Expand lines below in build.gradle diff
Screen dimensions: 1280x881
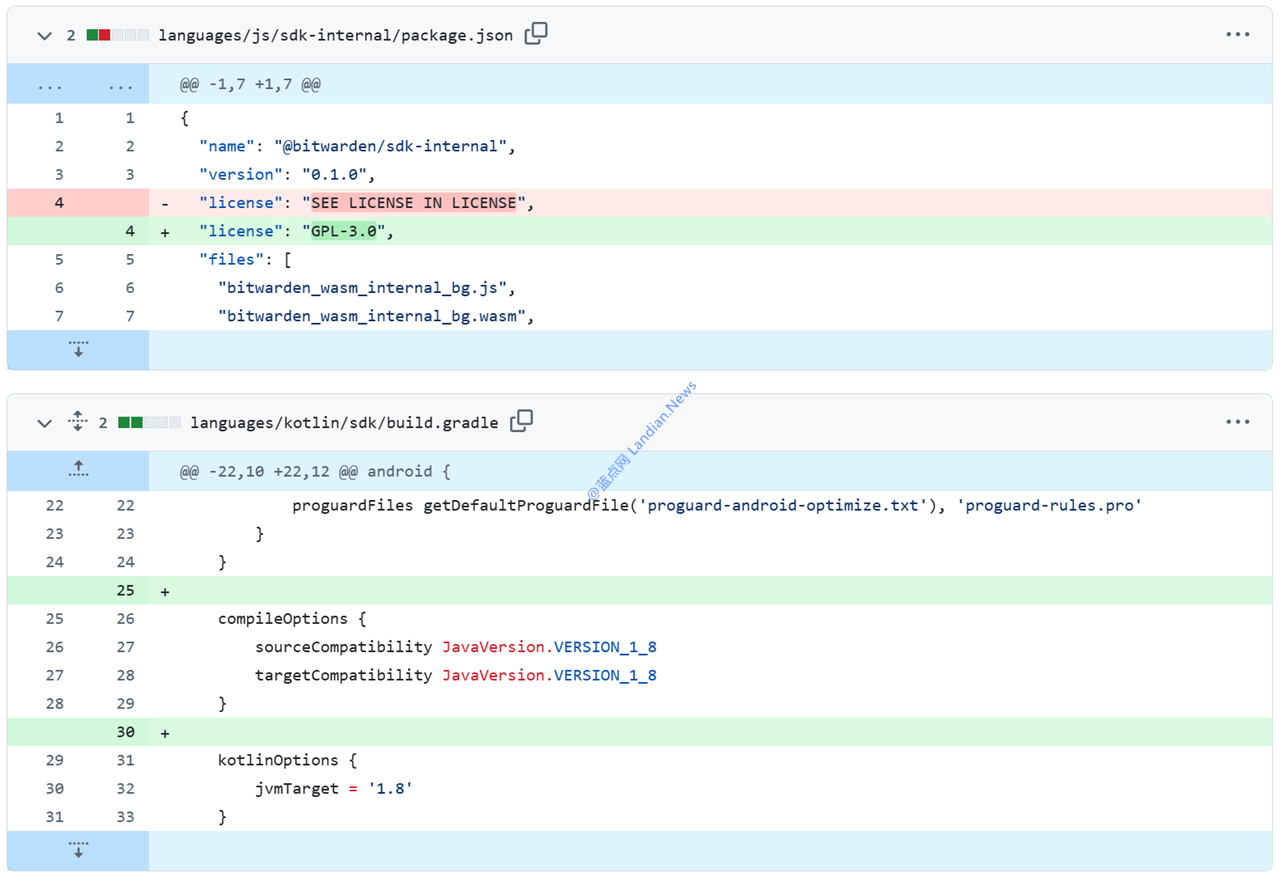point(78,850)
